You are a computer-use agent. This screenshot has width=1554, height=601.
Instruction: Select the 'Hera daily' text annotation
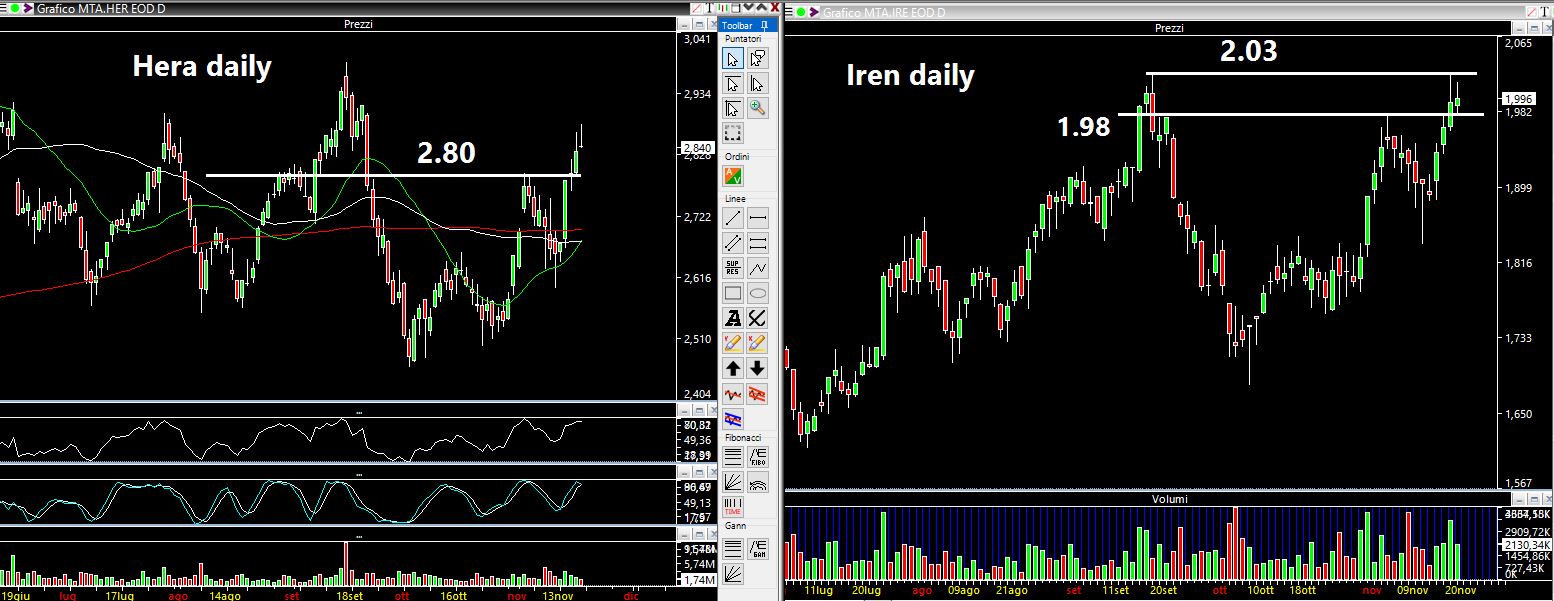(x=202, y=67)
